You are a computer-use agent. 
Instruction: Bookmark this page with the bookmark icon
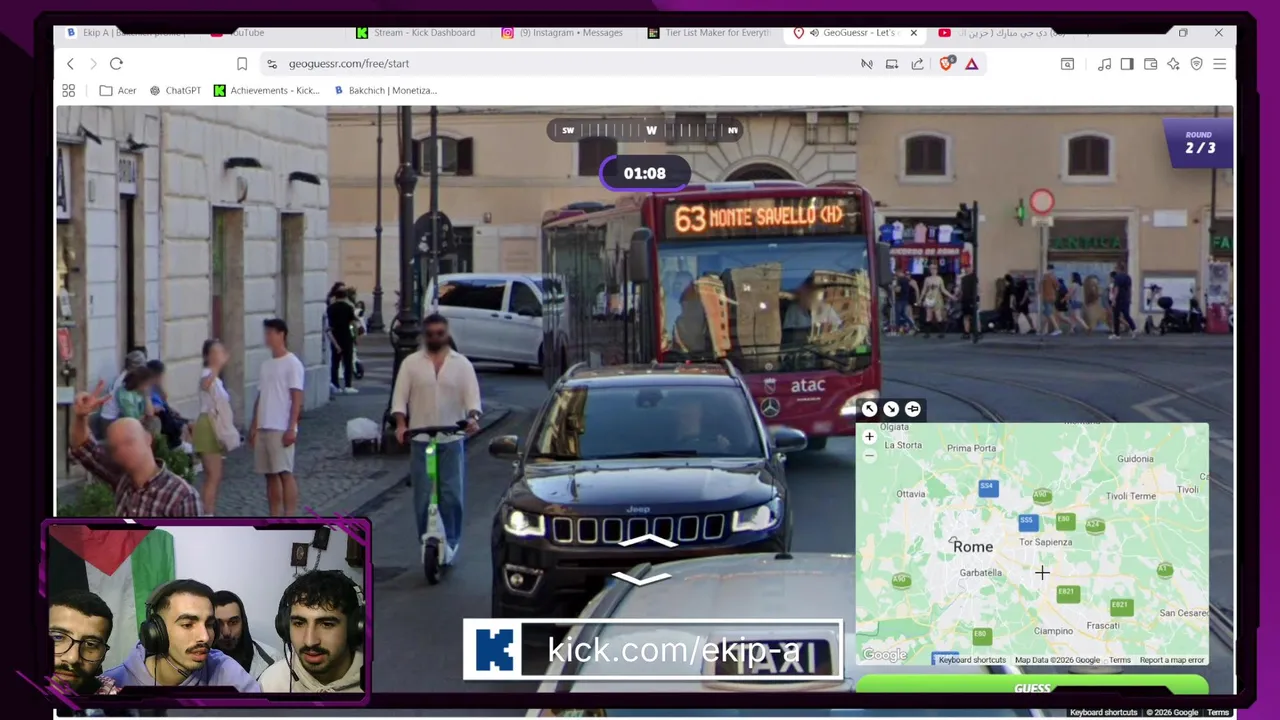pyautogui.click(x=242, y=64)
